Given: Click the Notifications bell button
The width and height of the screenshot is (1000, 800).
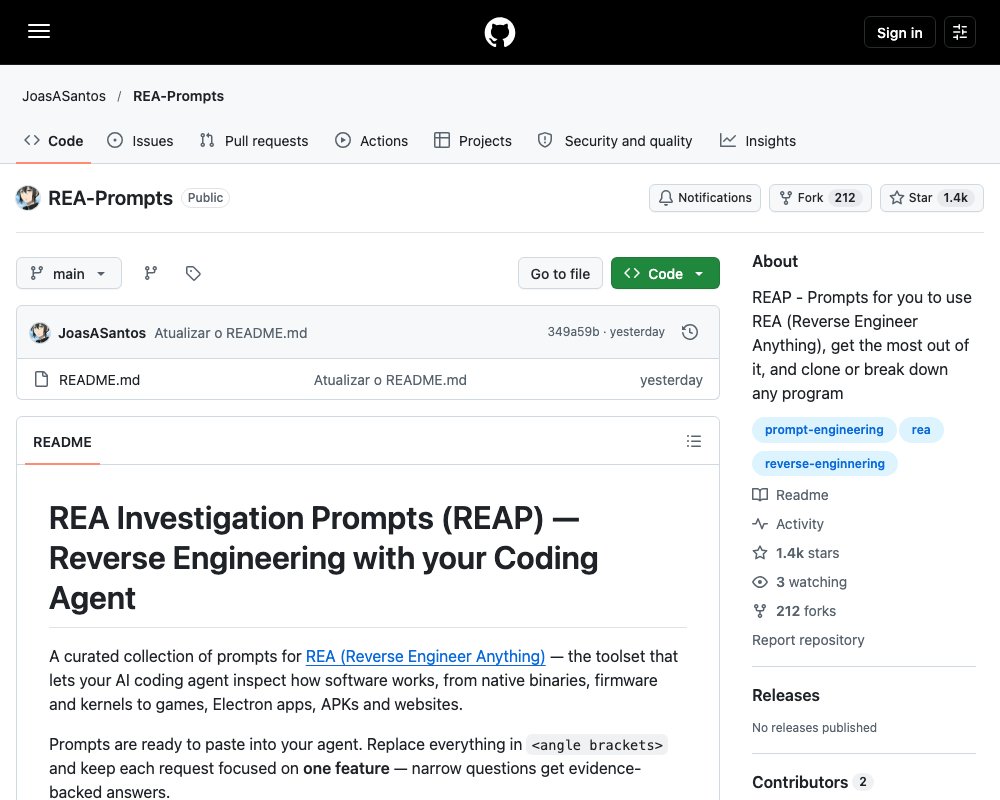Looking at the screenshot, I should click(705, 198).
